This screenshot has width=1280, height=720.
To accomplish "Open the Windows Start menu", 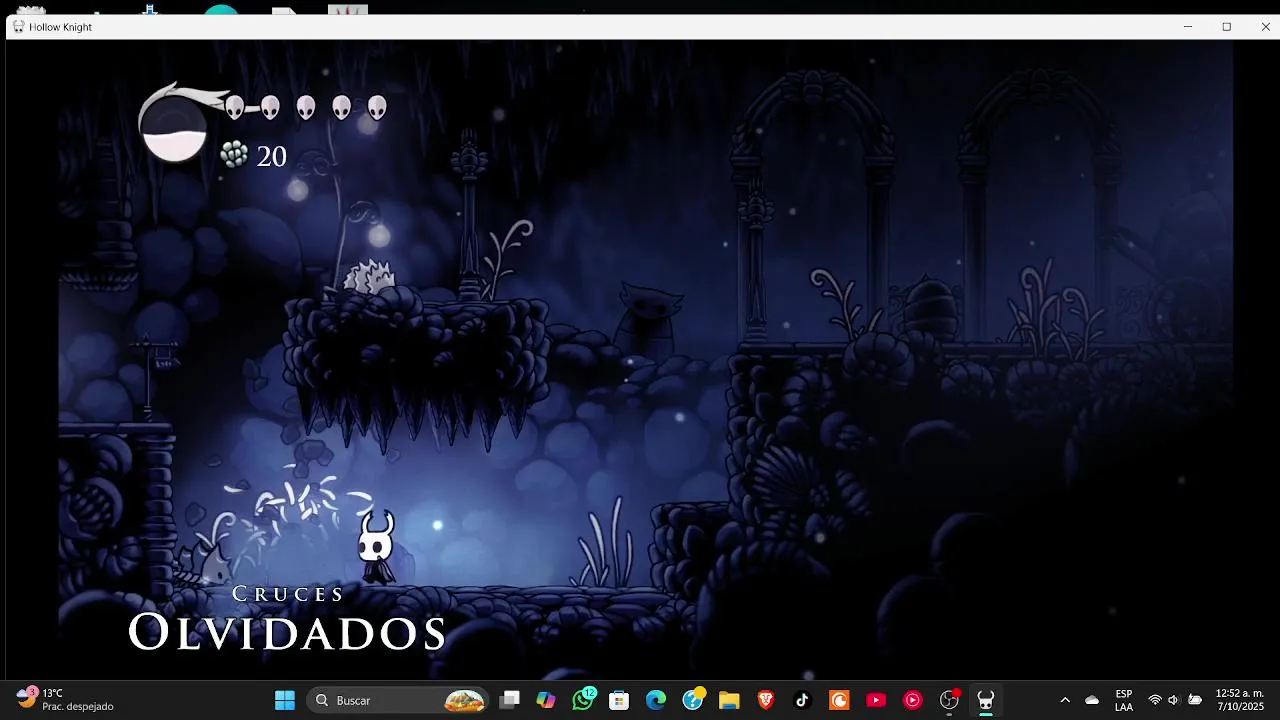I will pyautogui.click(x=285, y=700).
